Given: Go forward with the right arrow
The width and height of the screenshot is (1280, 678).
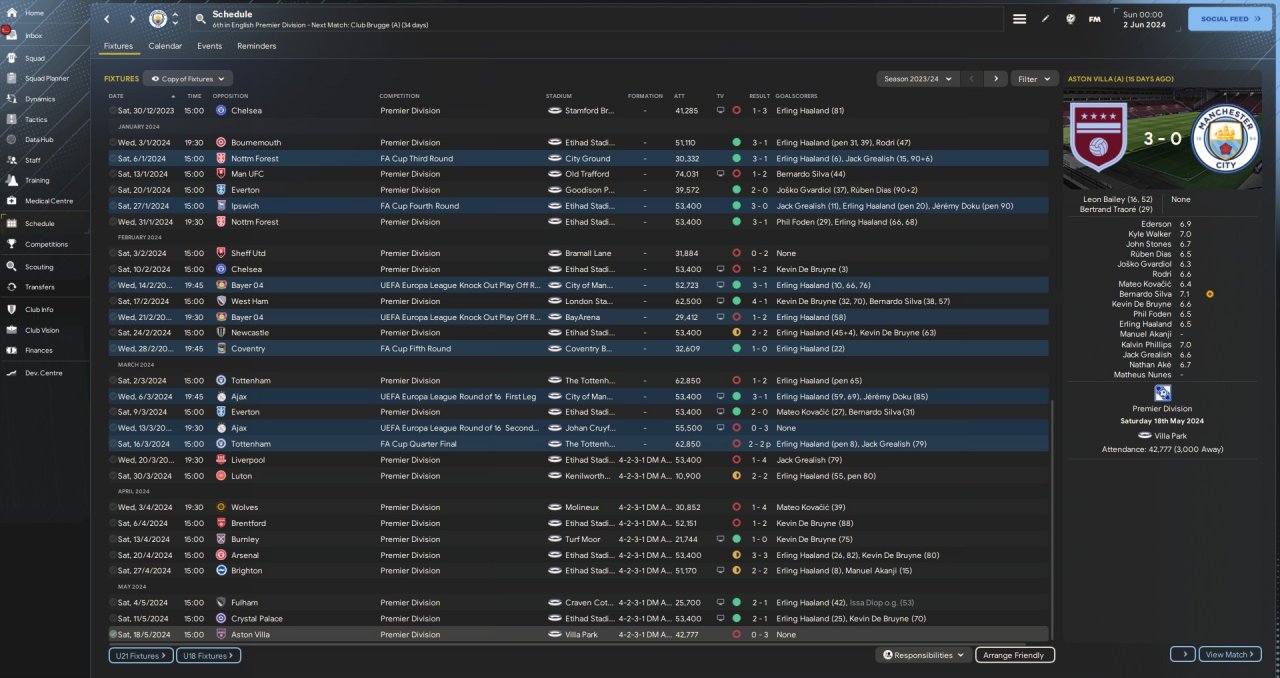Looking at the screenshot, I should [132, 19].
